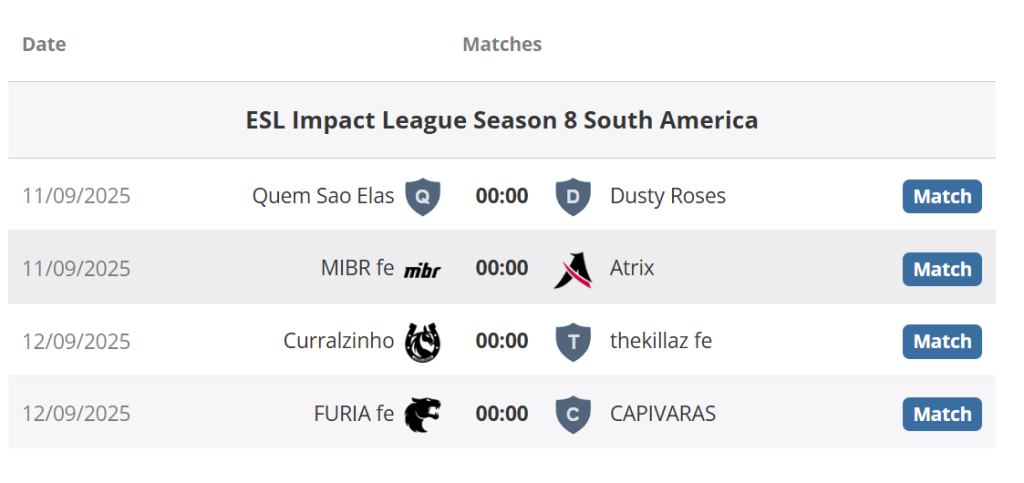
Task: Open Match button for MIBR fe vs Atrix
Action: tap(942, 269)
